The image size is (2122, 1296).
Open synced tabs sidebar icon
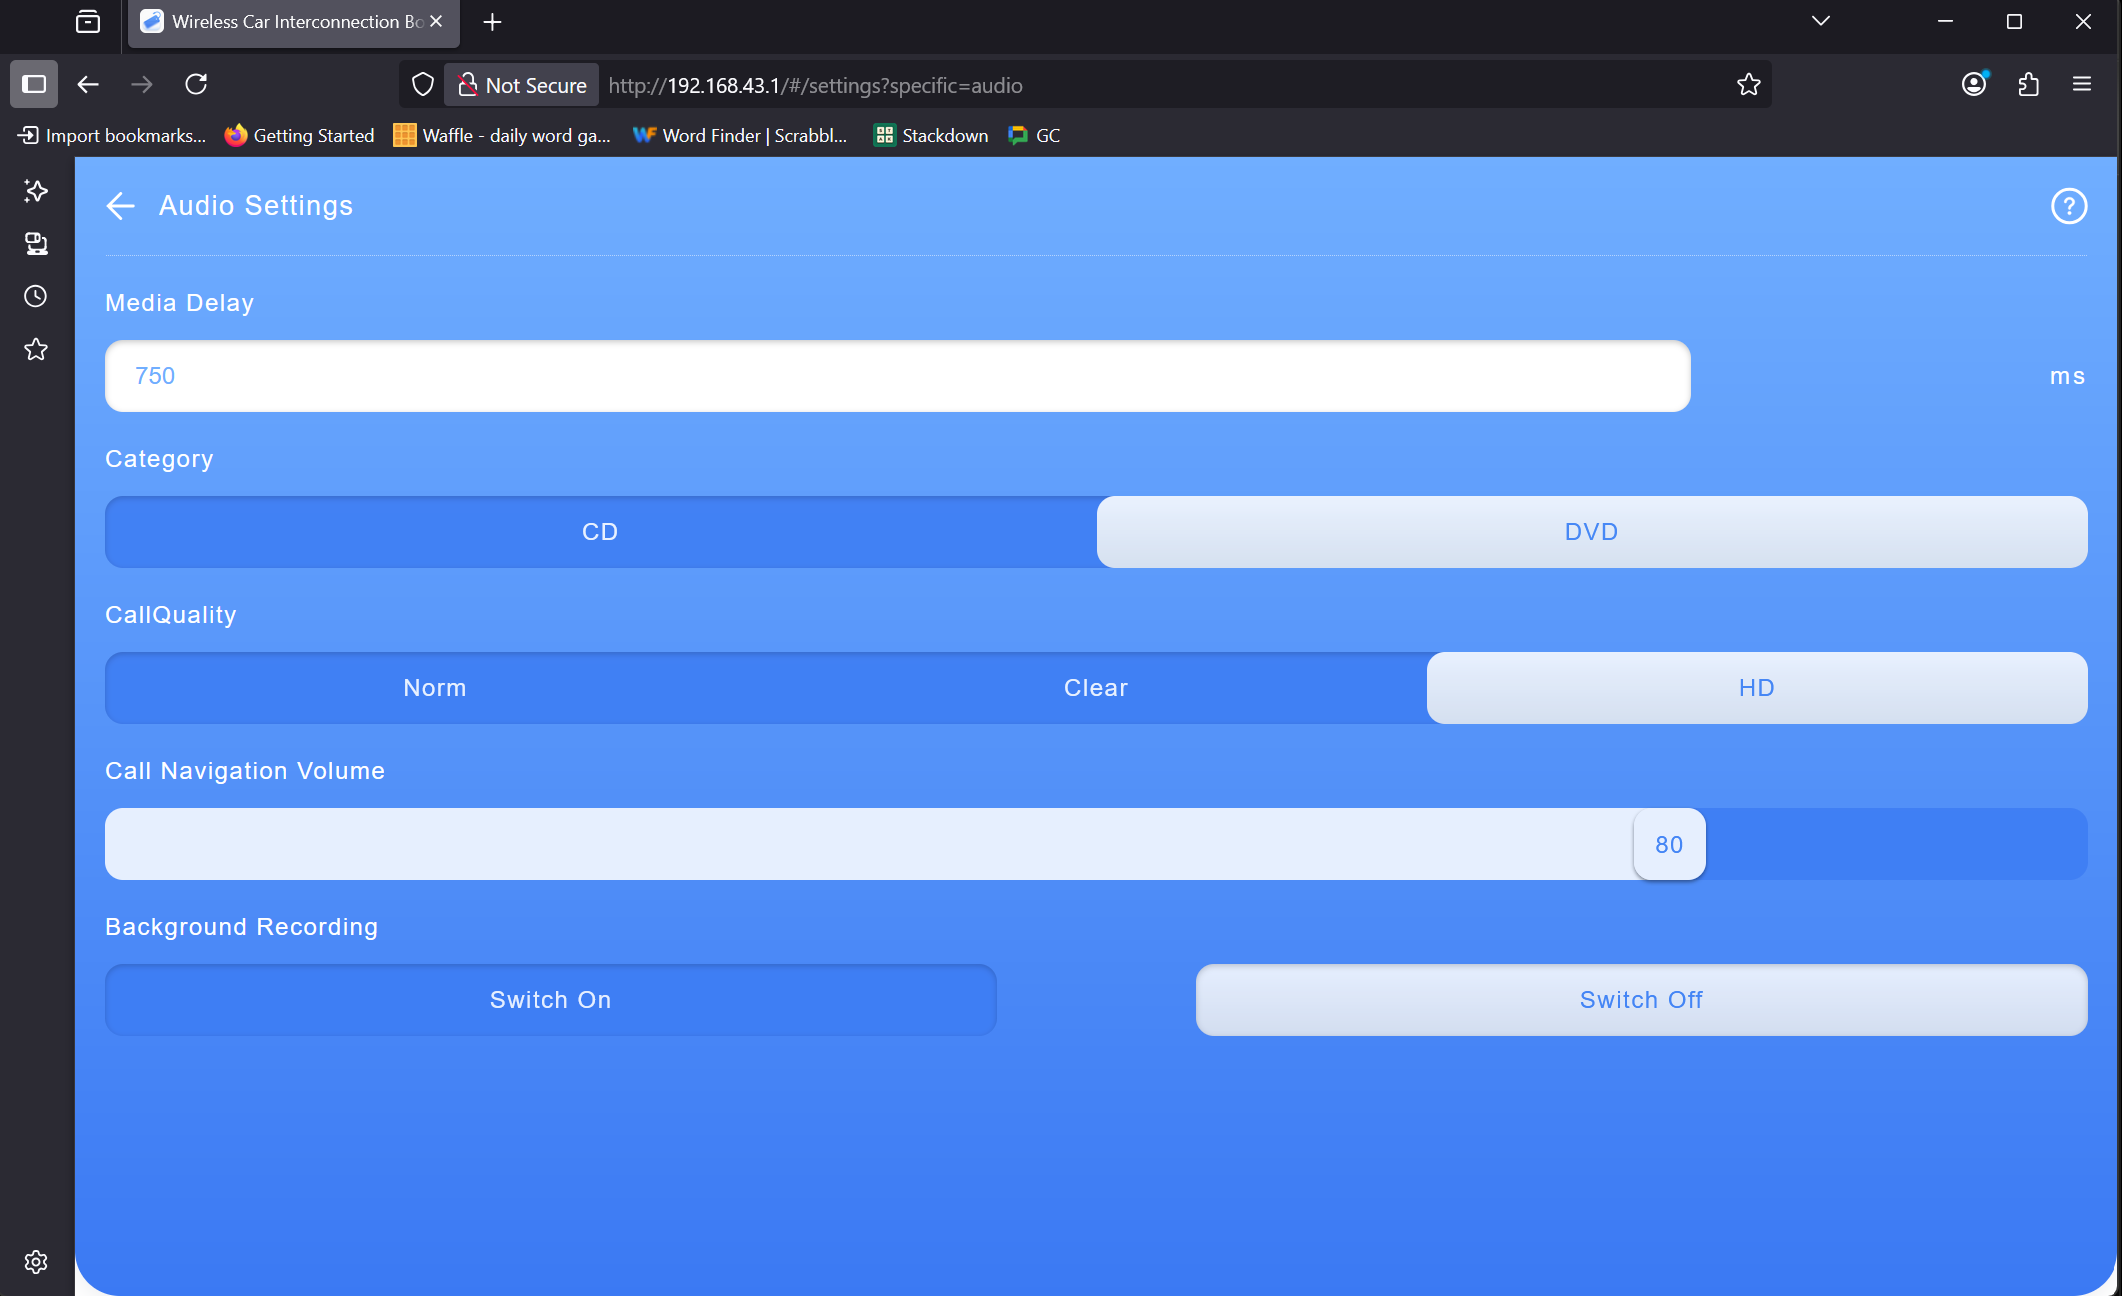point(36,244)
